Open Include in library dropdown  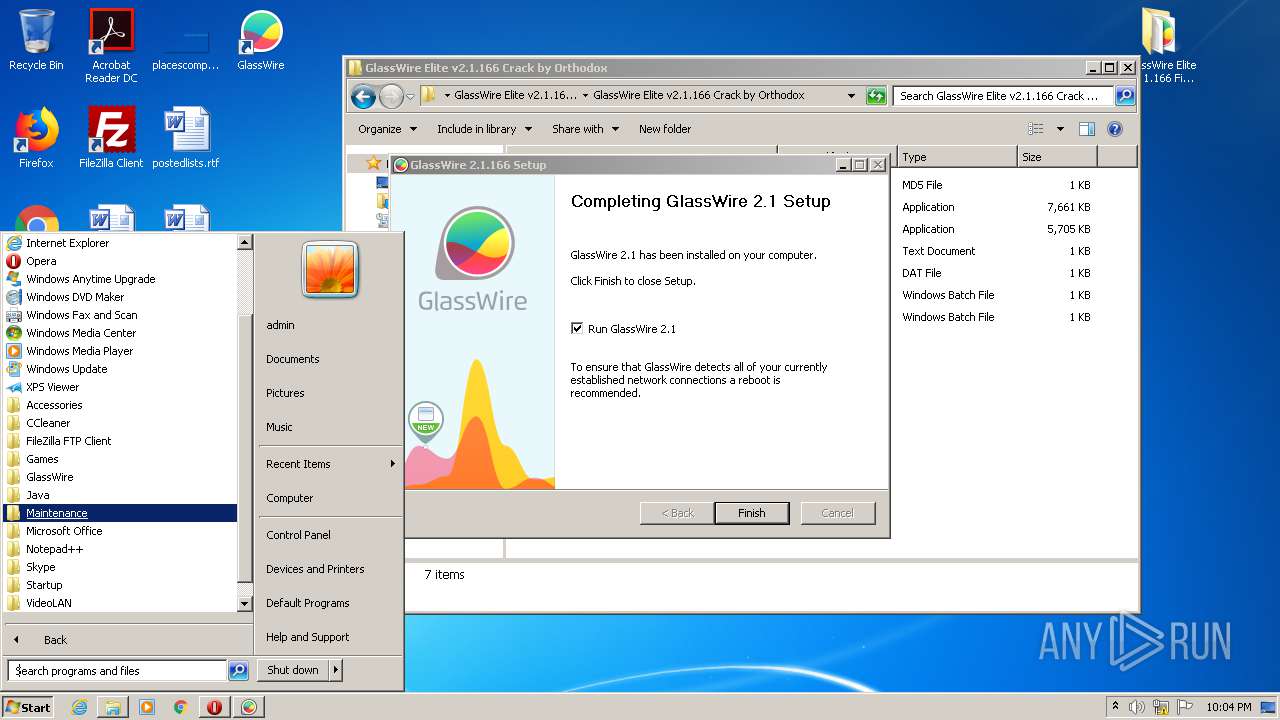[483, 129]
